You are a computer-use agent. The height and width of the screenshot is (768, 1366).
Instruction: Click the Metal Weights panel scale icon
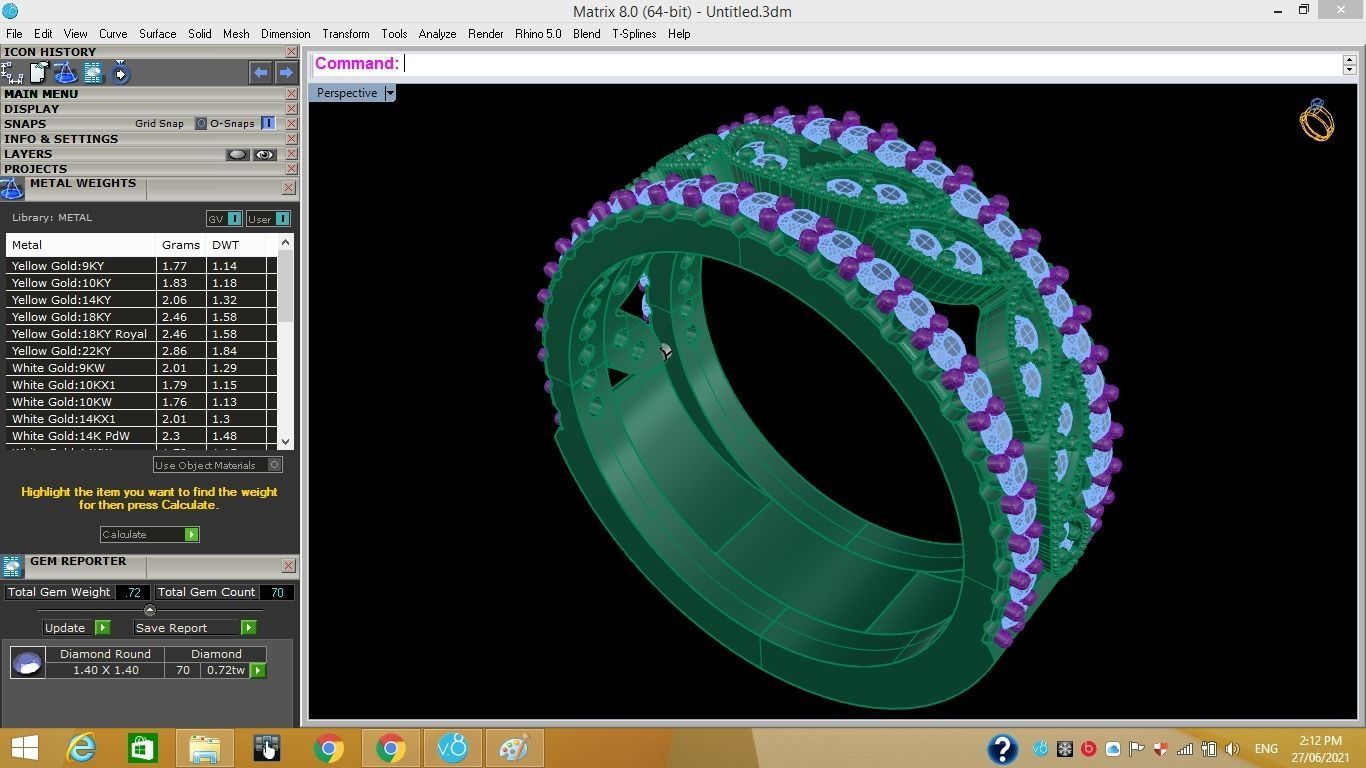12,189
